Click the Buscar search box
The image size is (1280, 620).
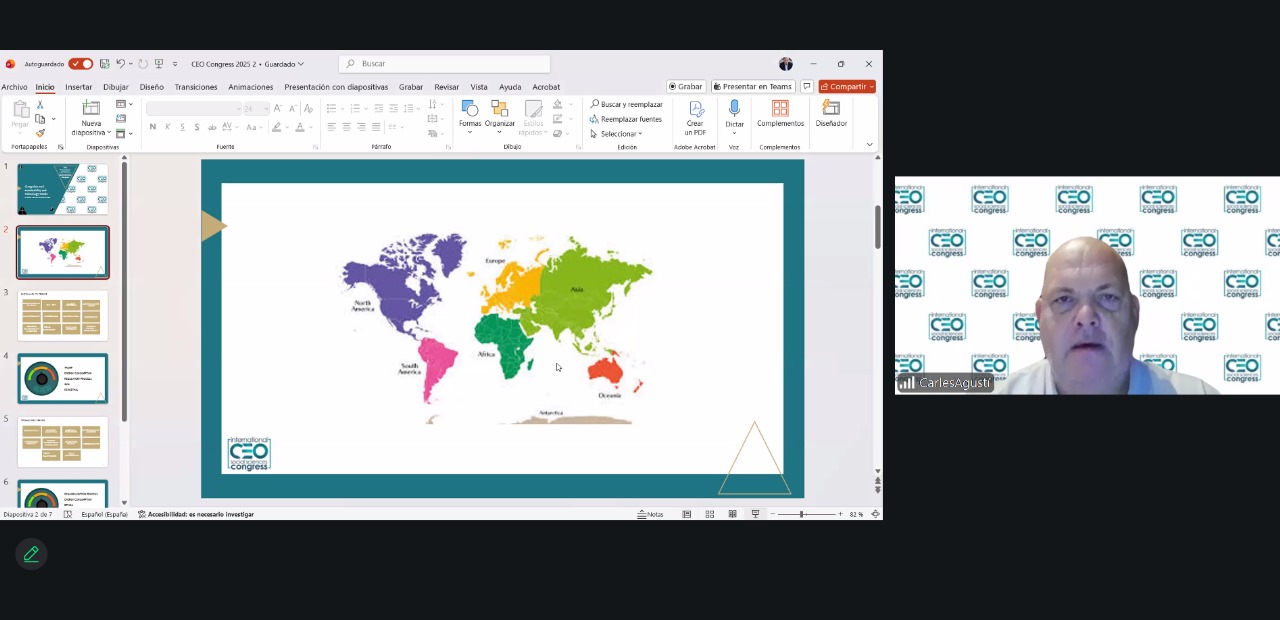[444, 64]
